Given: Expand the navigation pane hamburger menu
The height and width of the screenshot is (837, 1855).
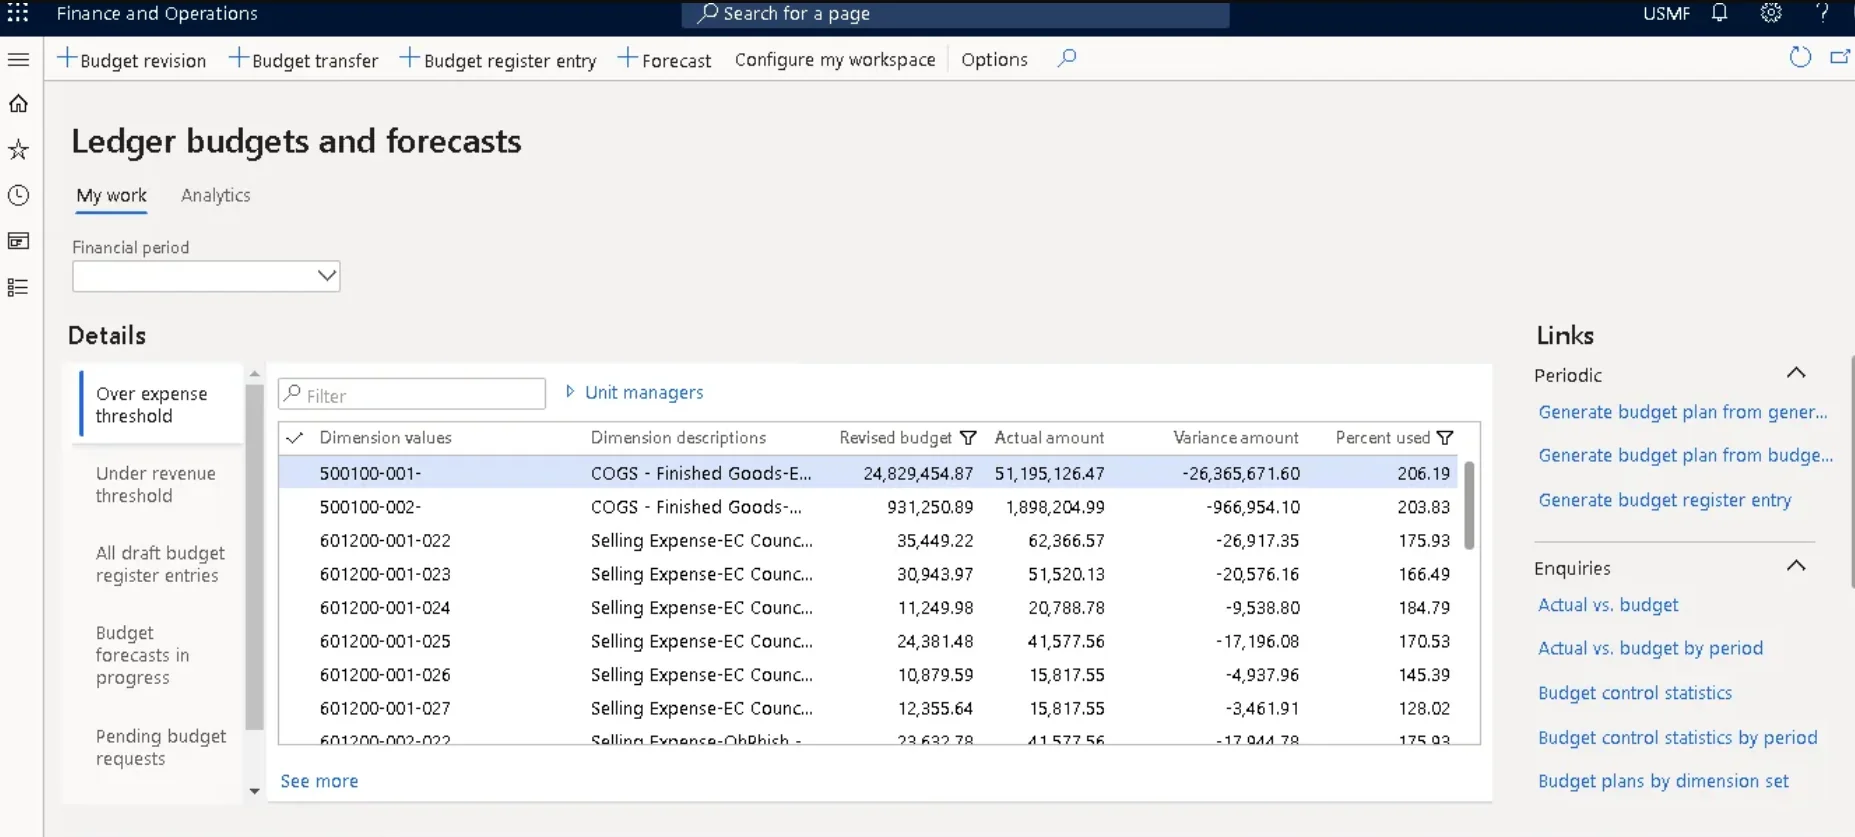Looking at the screenshot, I should coord(18,59).
